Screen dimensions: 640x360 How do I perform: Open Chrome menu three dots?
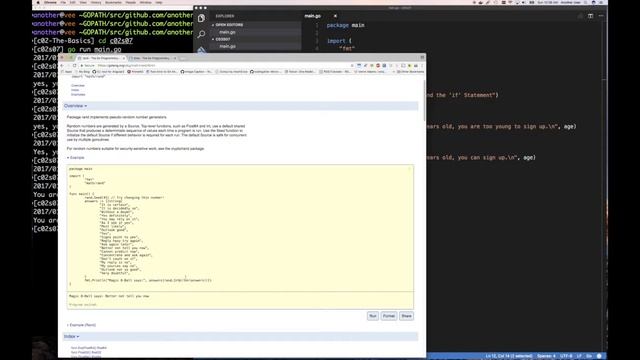pos(422,65)
